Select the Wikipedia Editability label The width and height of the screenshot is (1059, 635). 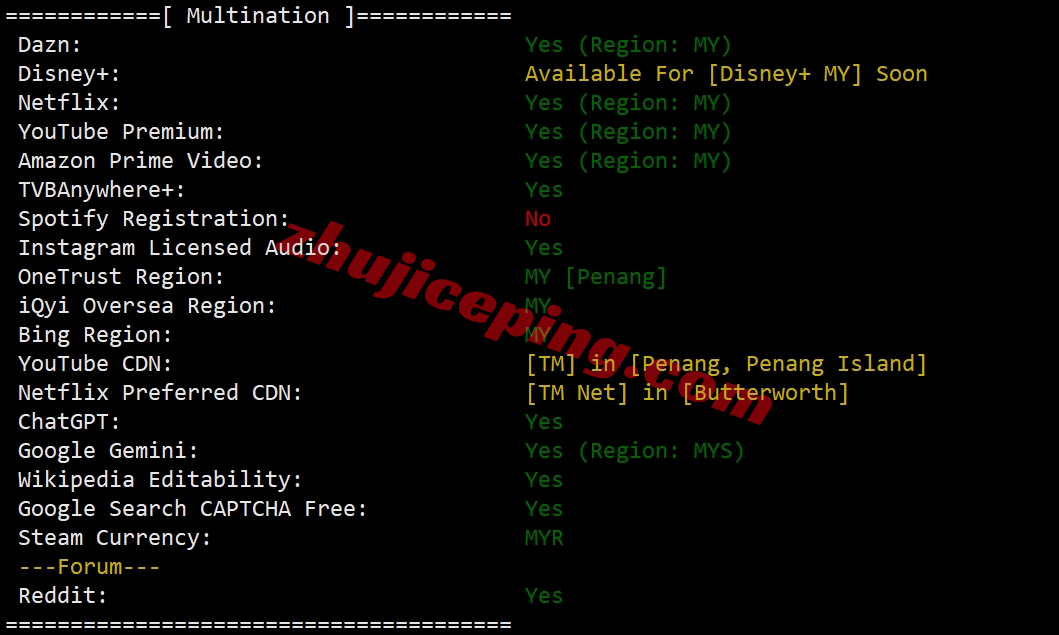(x=160, y=480)
